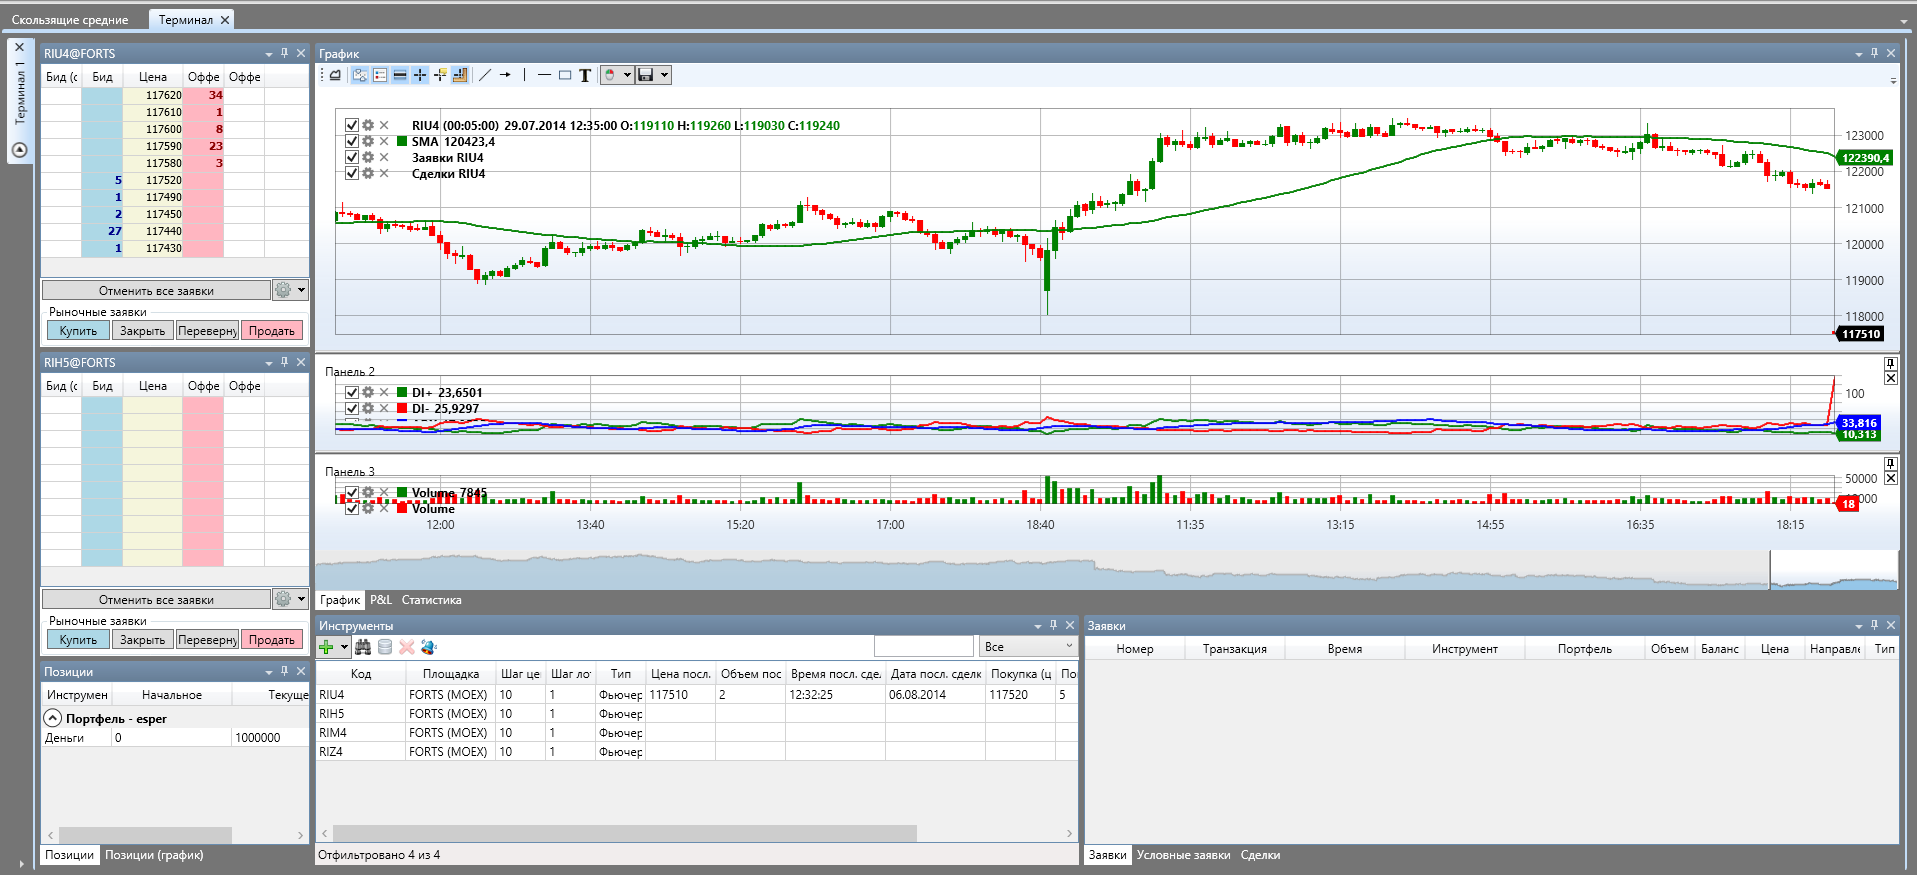Open the 'Все' filter dropdown
Image resolution: width=1917 pixels, height=875 pixels.
pos(1027,647)
